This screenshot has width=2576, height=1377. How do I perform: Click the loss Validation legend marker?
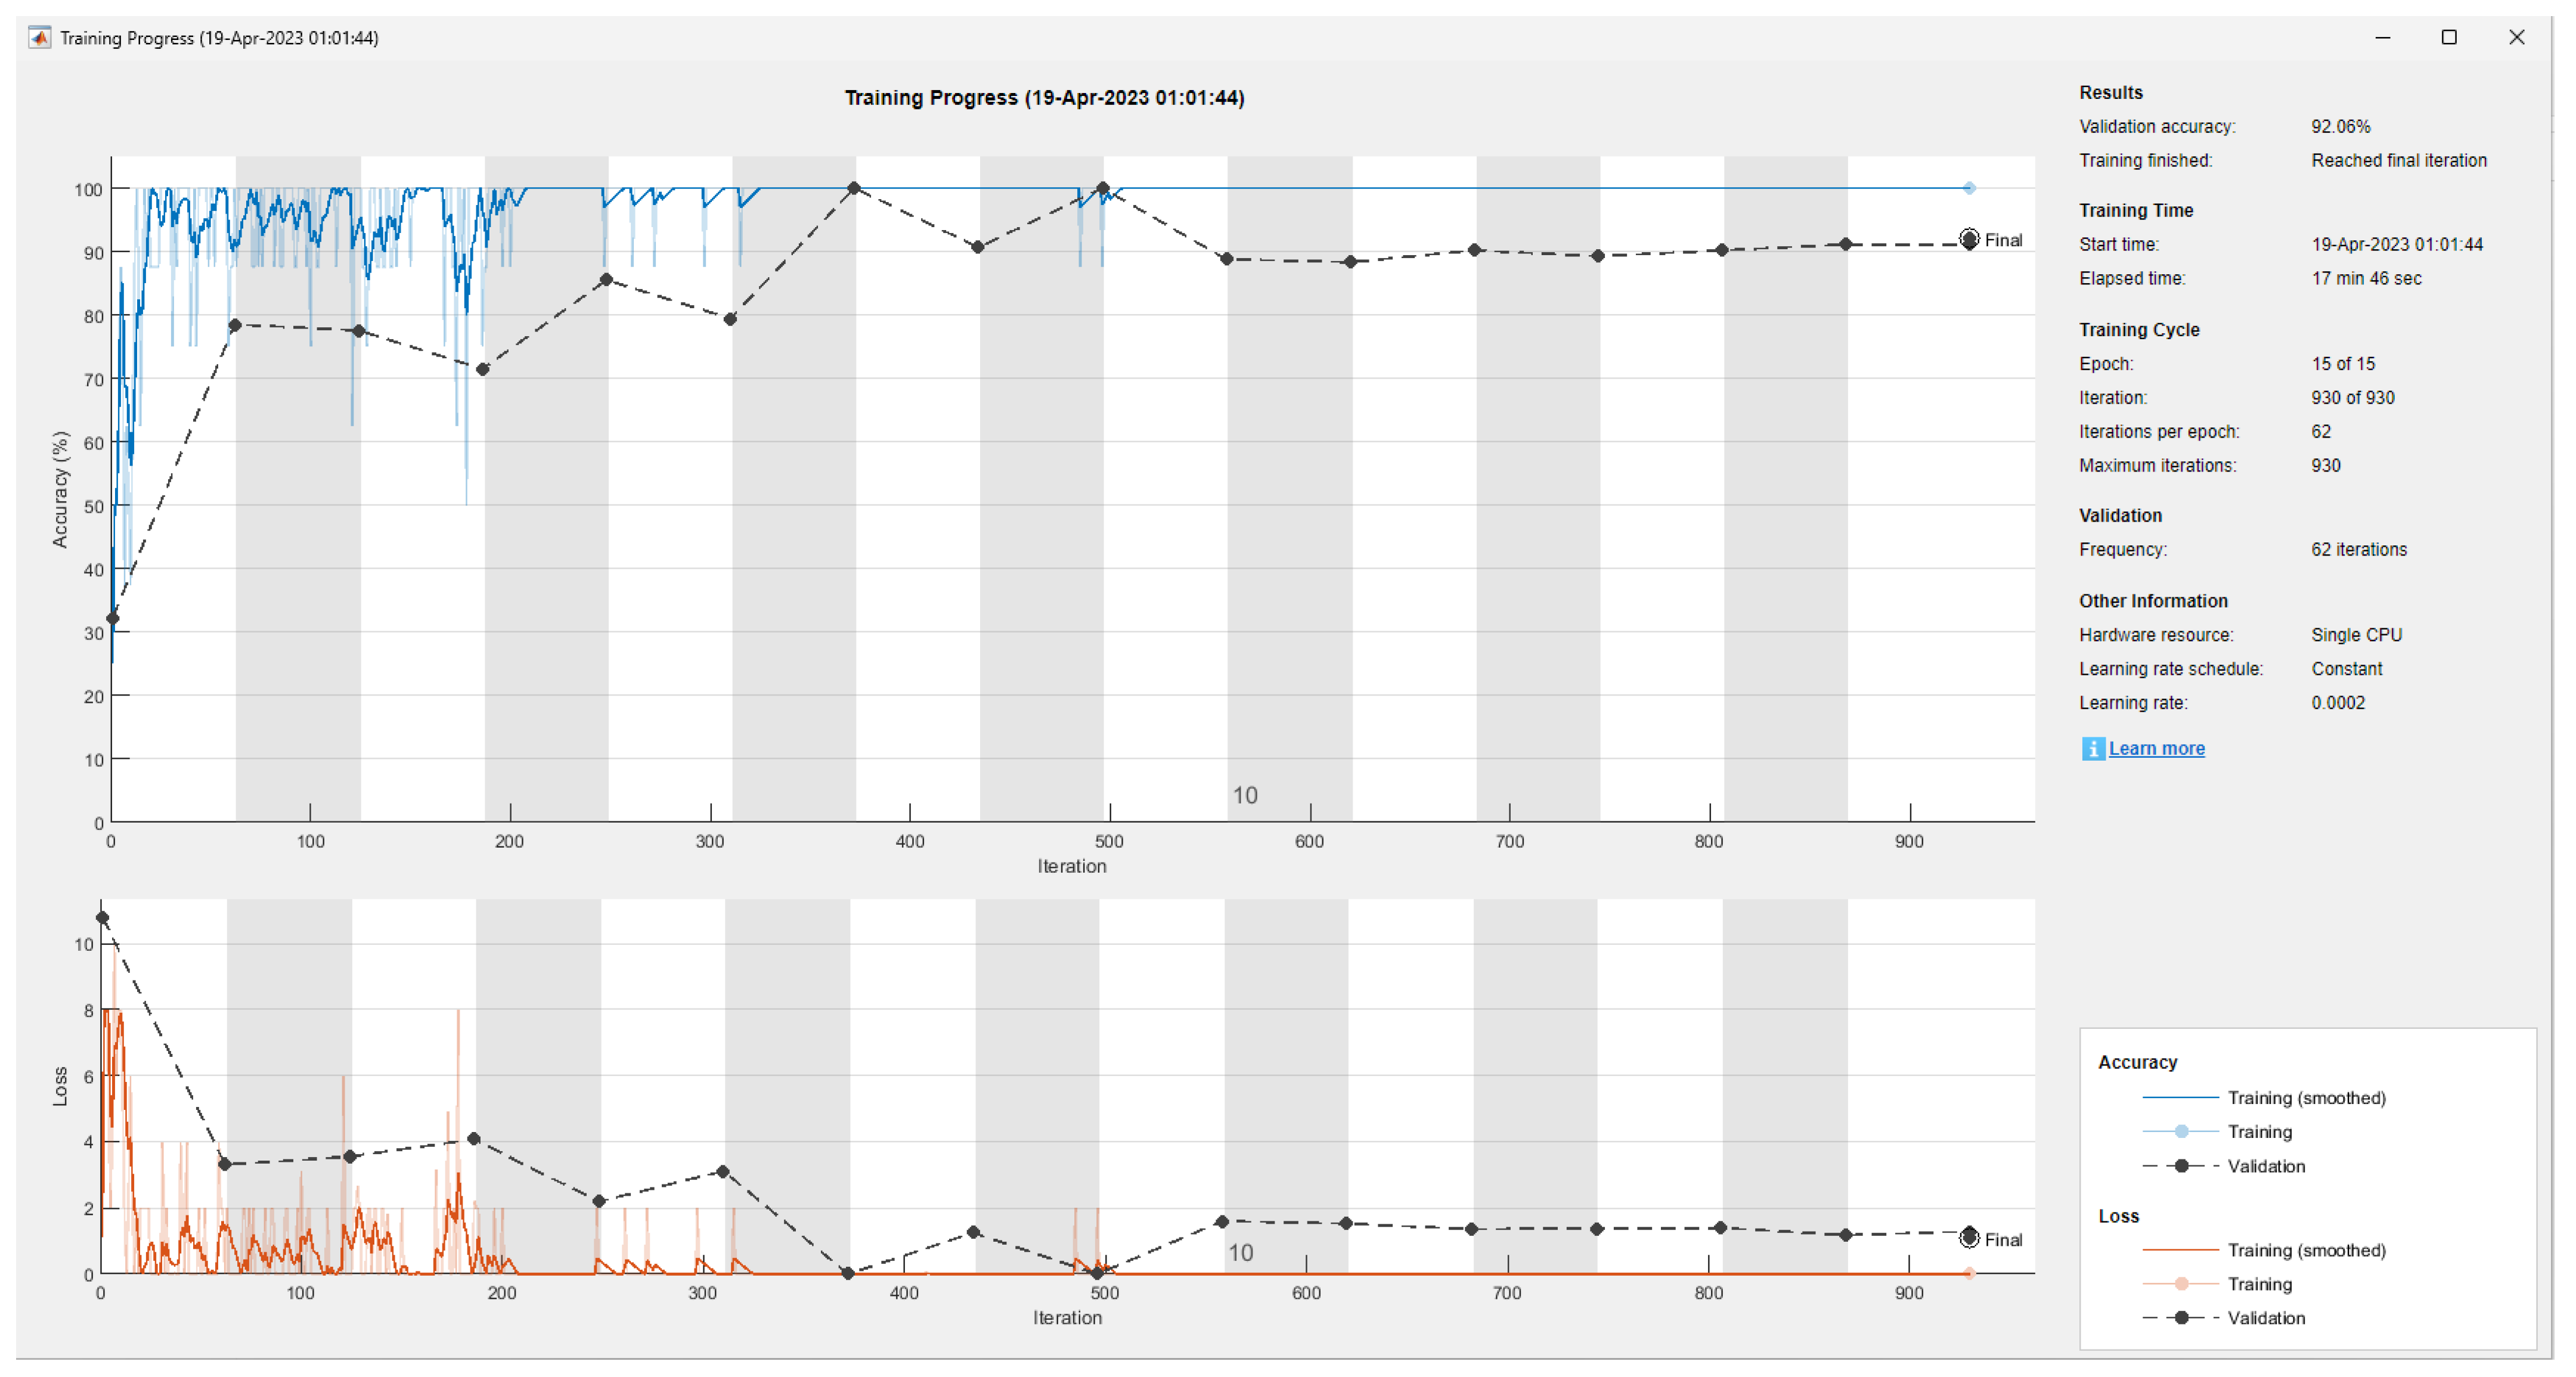point(2181,1317)
